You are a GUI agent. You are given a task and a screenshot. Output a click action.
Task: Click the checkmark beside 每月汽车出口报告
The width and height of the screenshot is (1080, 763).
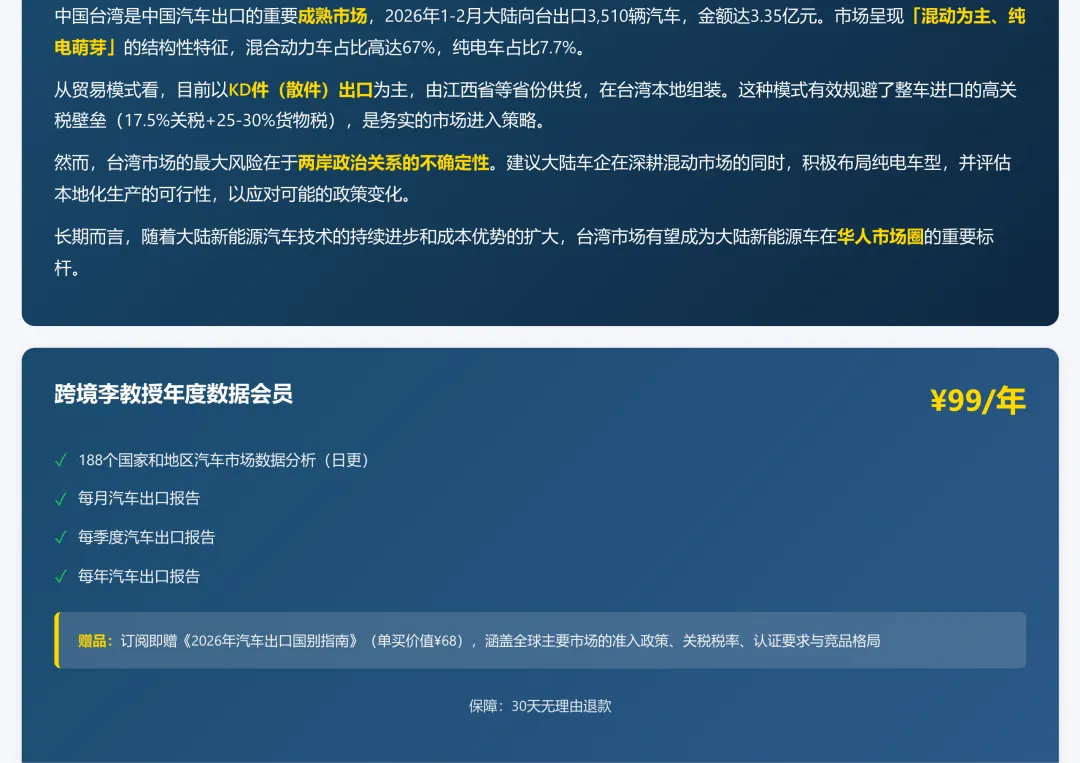click(60, 499)
